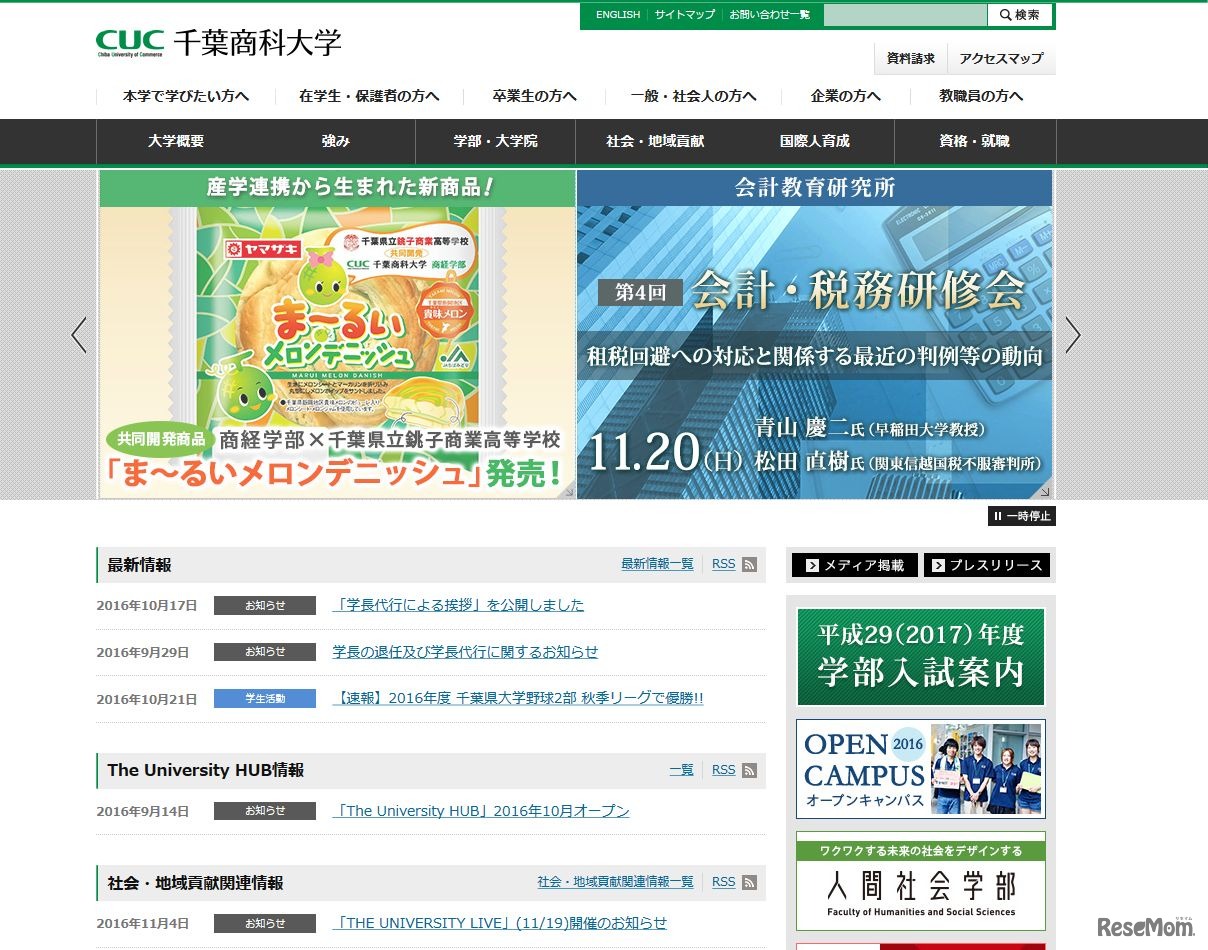This screenshot has width=1208, height=950.
Task: Click the carousel previous arrow
Action: click(79, 335)
